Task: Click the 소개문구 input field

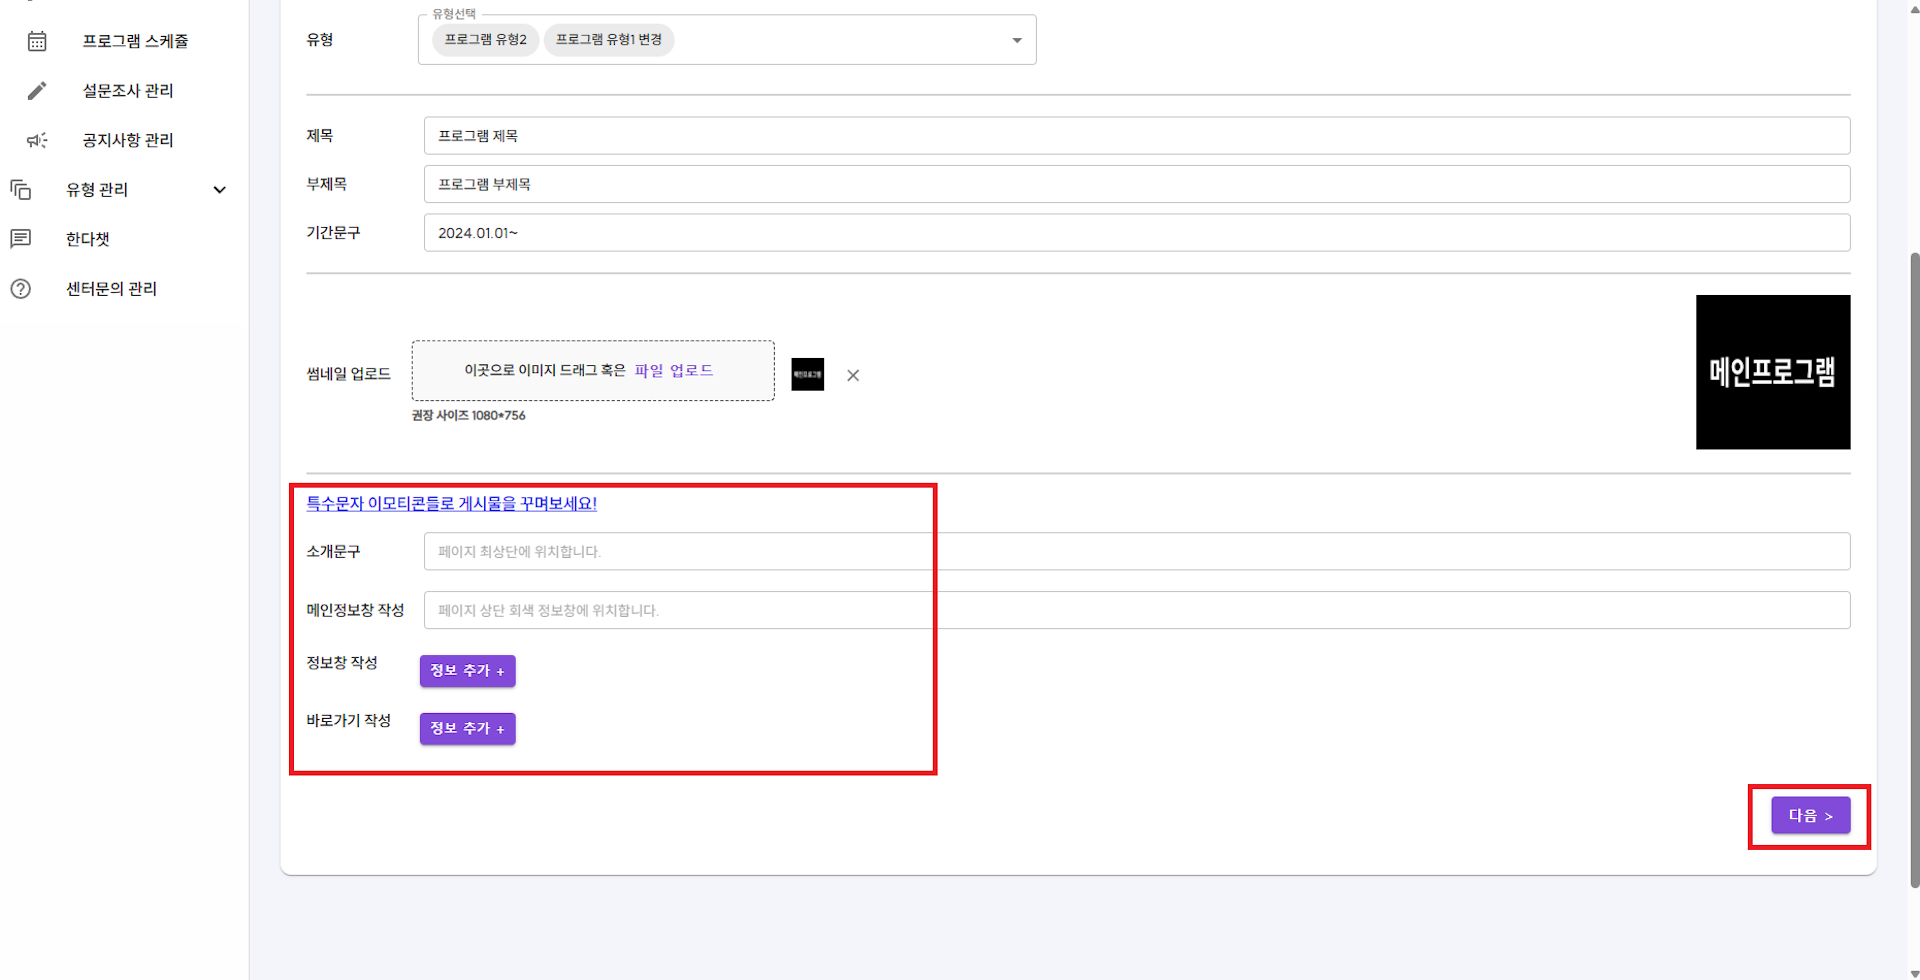Action: [1136, 552]
